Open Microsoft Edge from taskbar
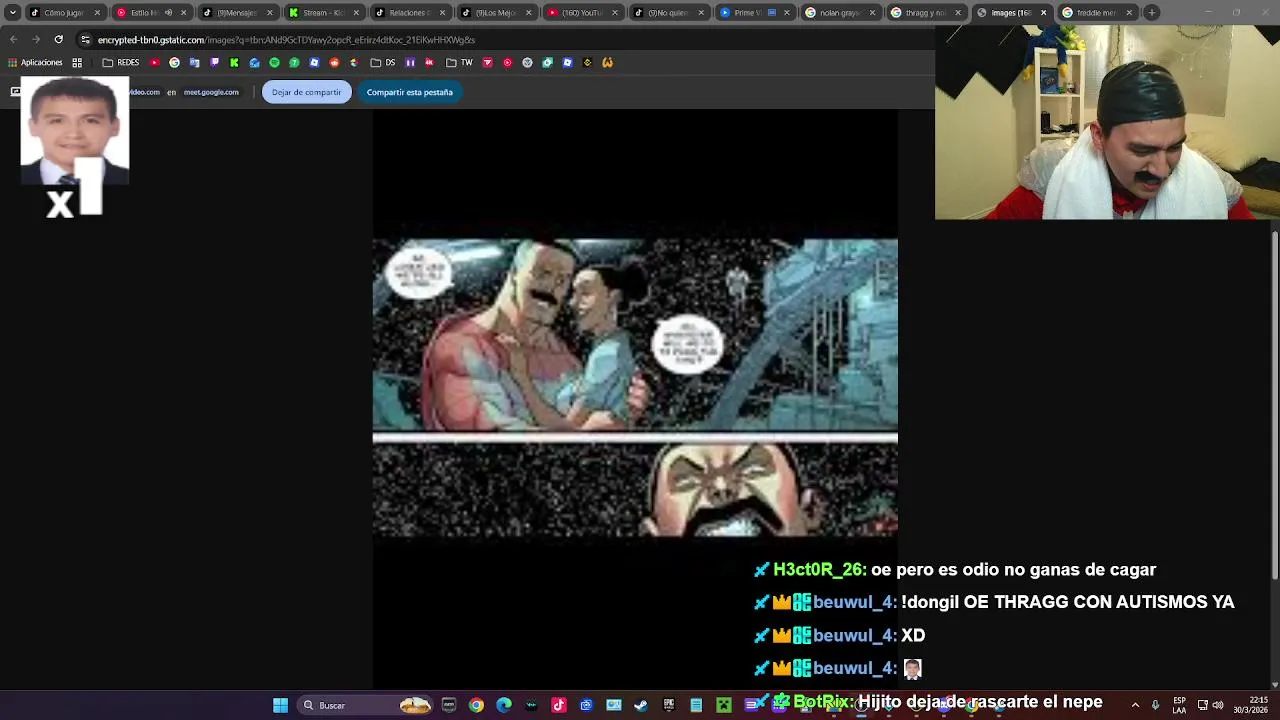Image resolution: width=1280 pixels, height=720 pixels. click(504, 705)
